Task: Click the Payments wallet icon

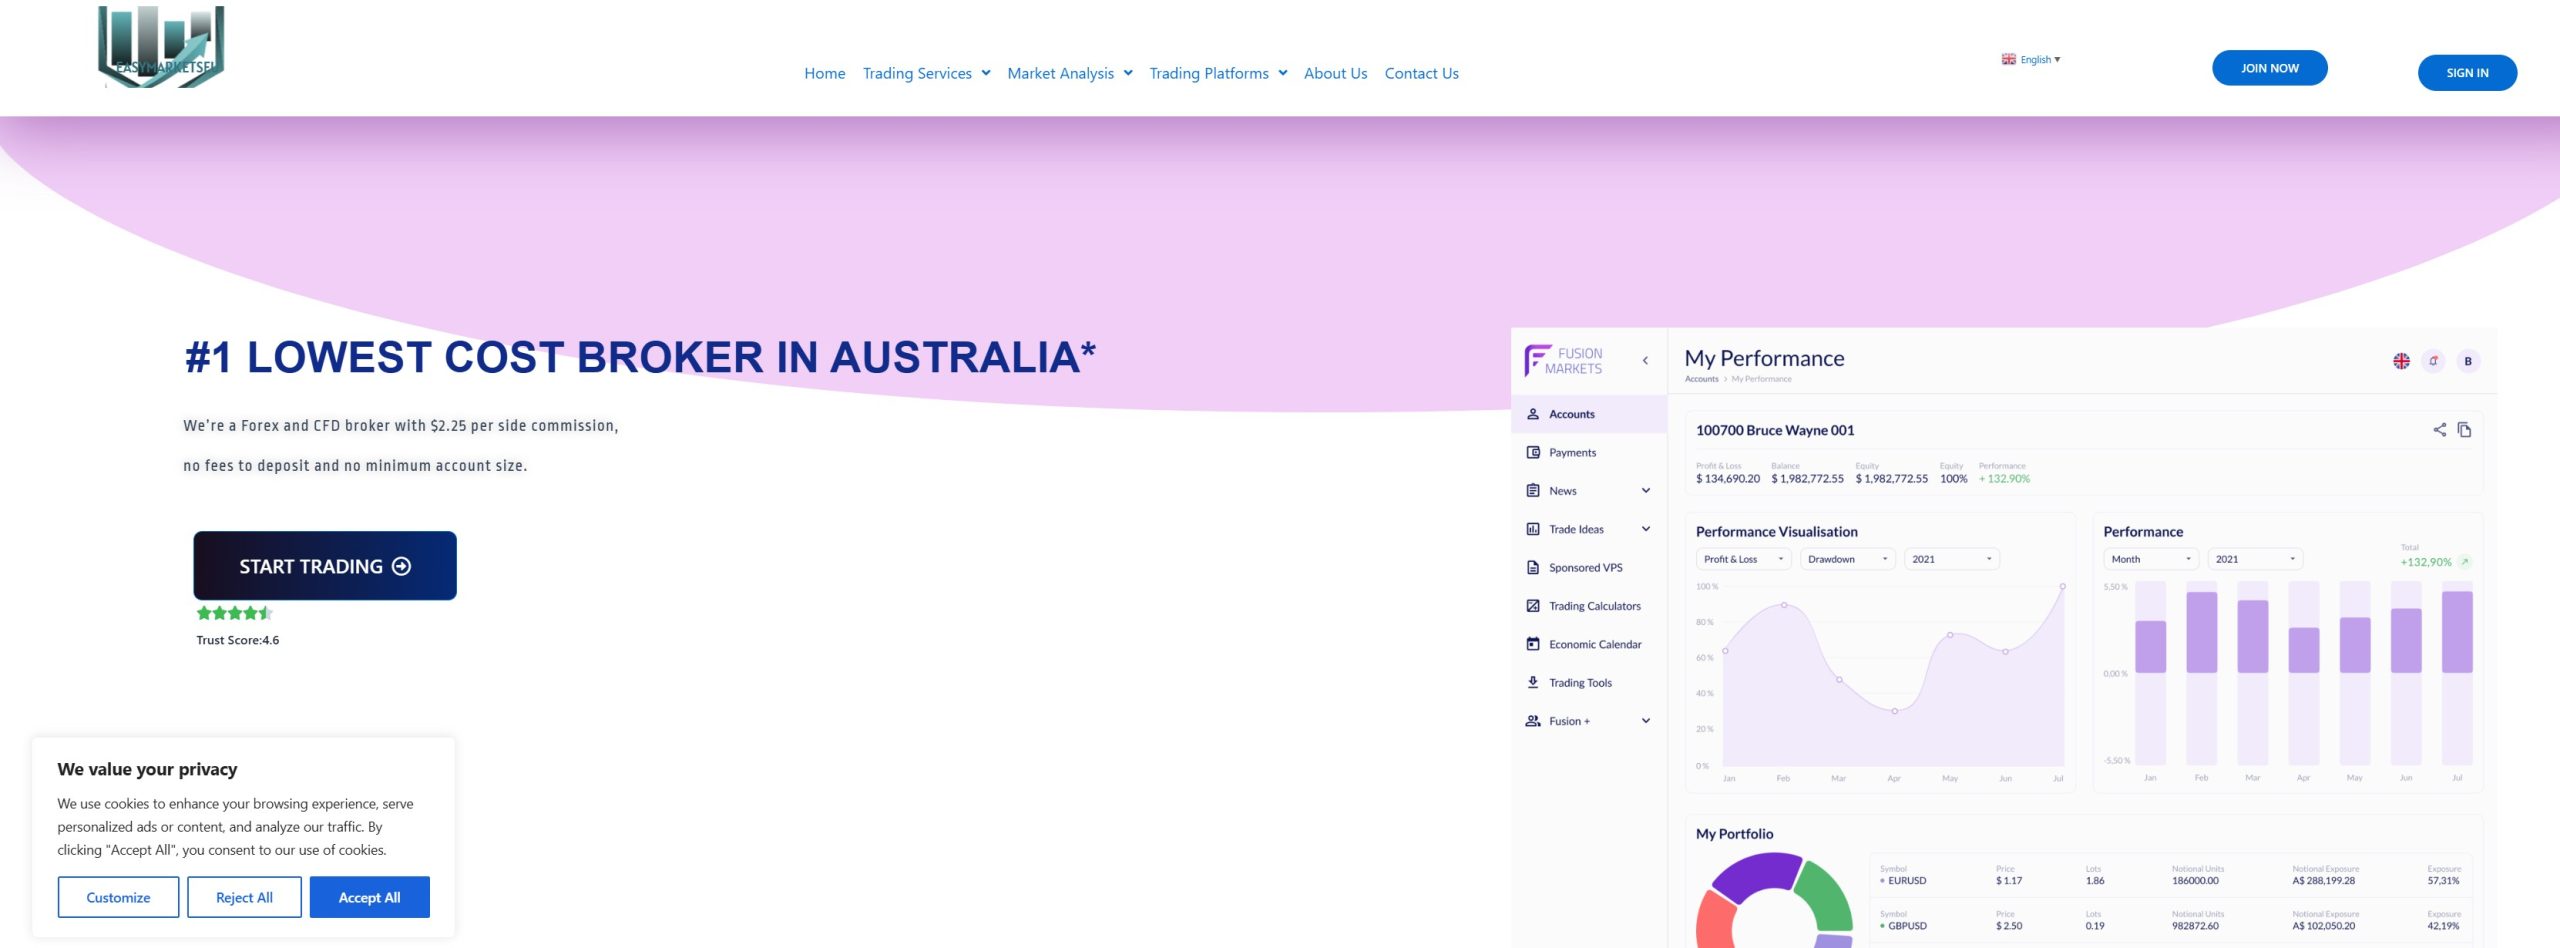Action: [1532, 453]
